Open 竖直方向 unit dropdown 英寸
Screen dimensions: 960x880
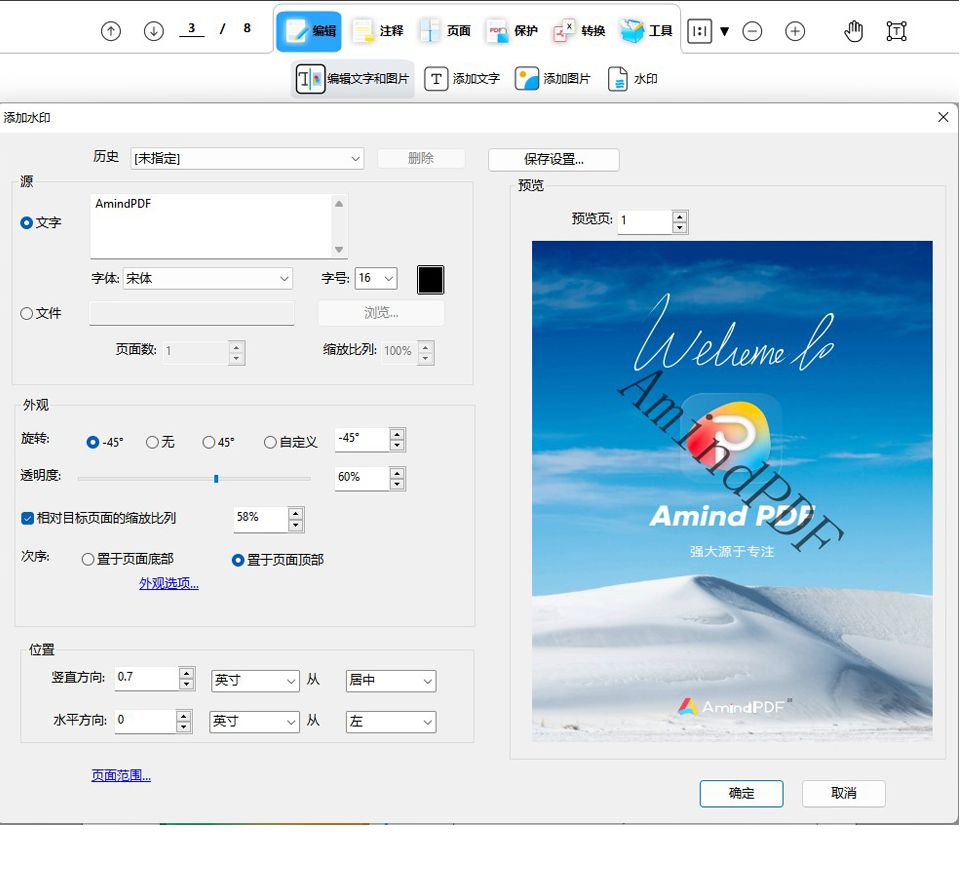[x=255, y=680]
